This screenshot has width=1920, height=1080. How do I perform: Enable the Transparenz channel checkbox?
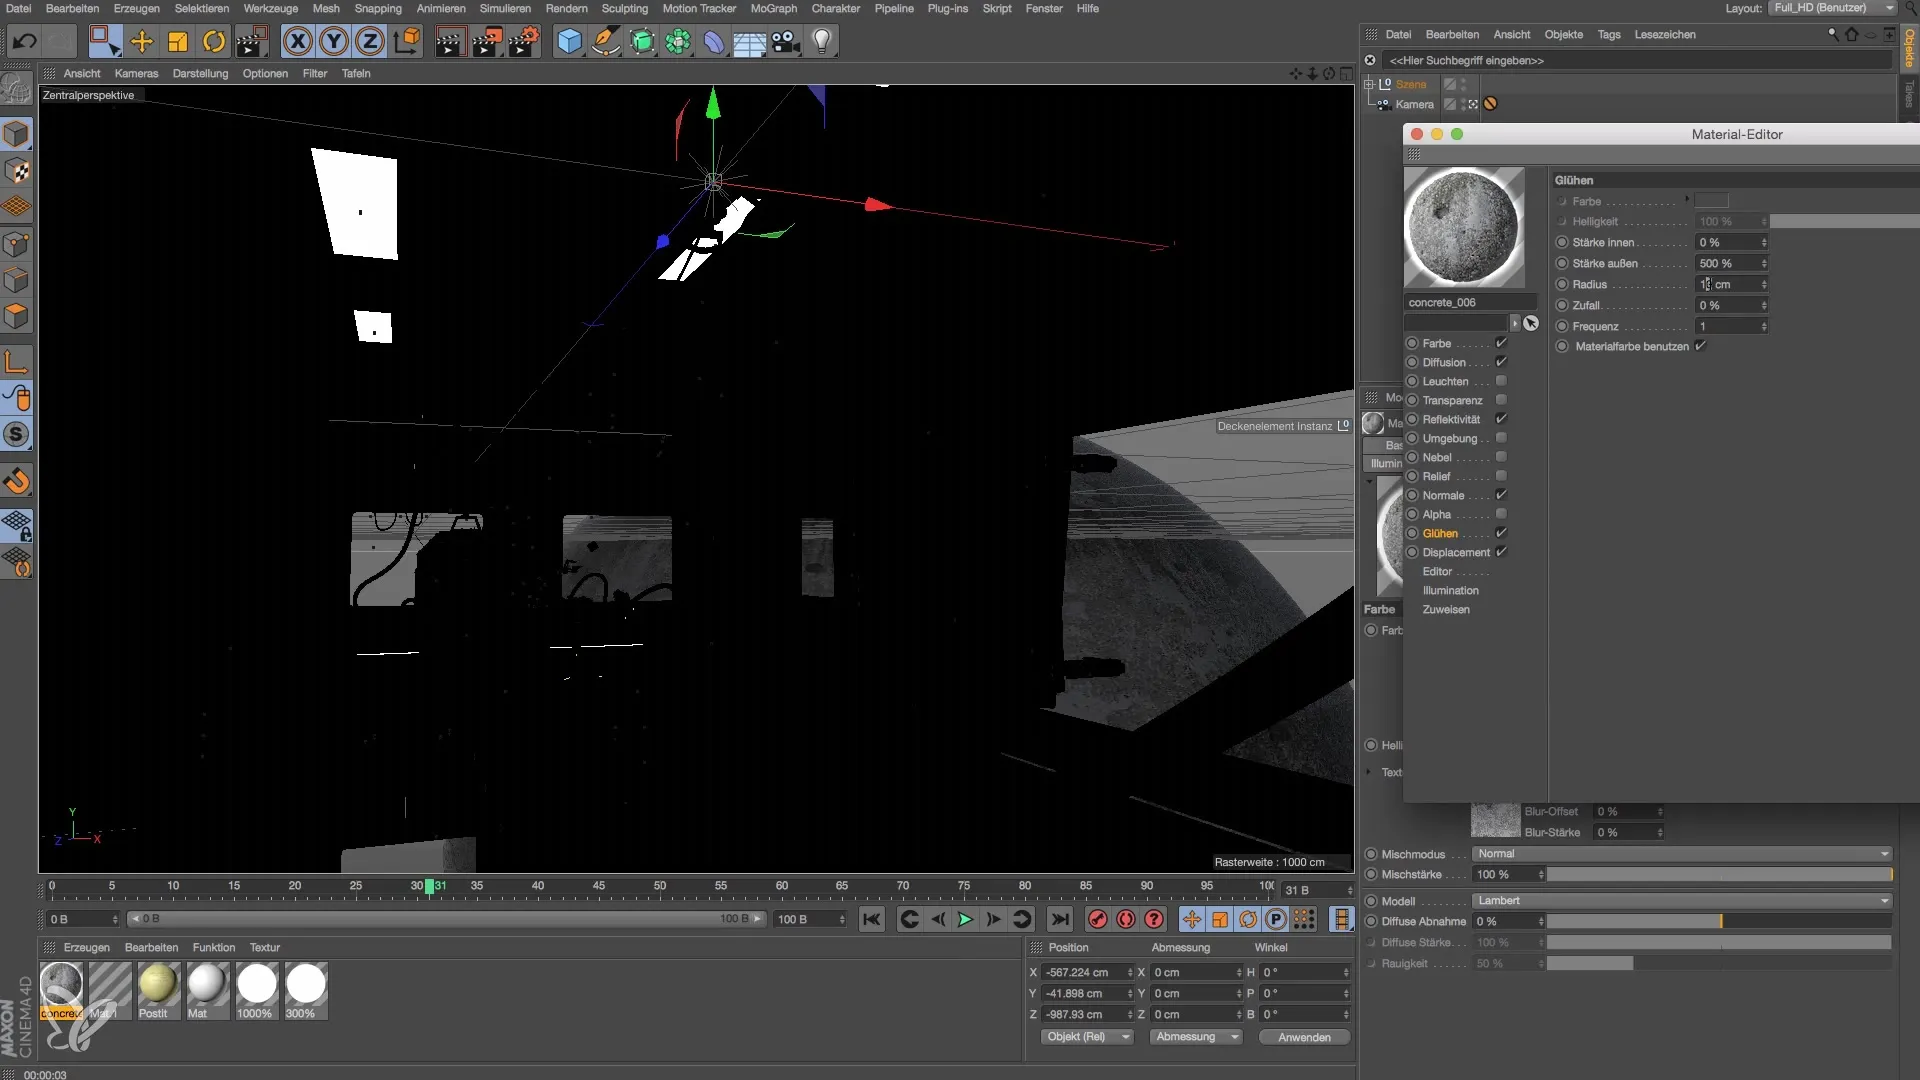tap(1501, 400)
